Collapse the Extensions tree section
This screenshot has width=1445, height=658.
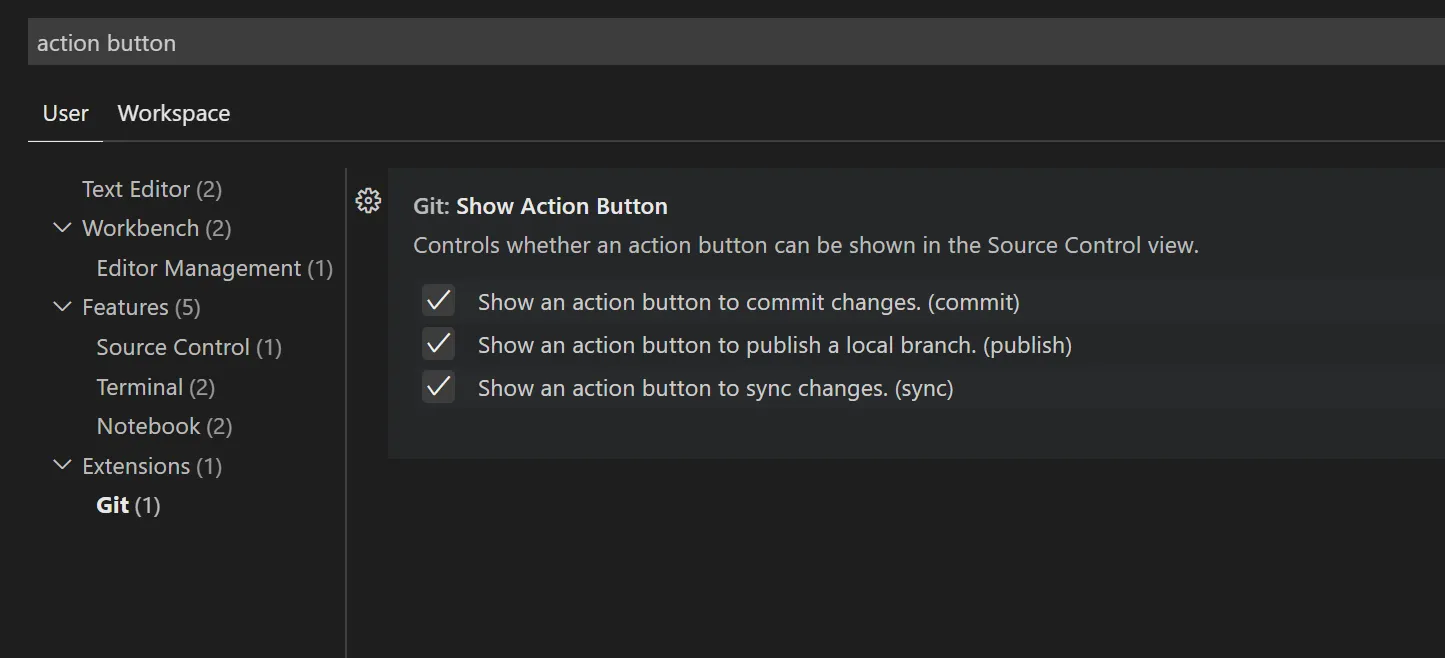click(x=63, y=466)
